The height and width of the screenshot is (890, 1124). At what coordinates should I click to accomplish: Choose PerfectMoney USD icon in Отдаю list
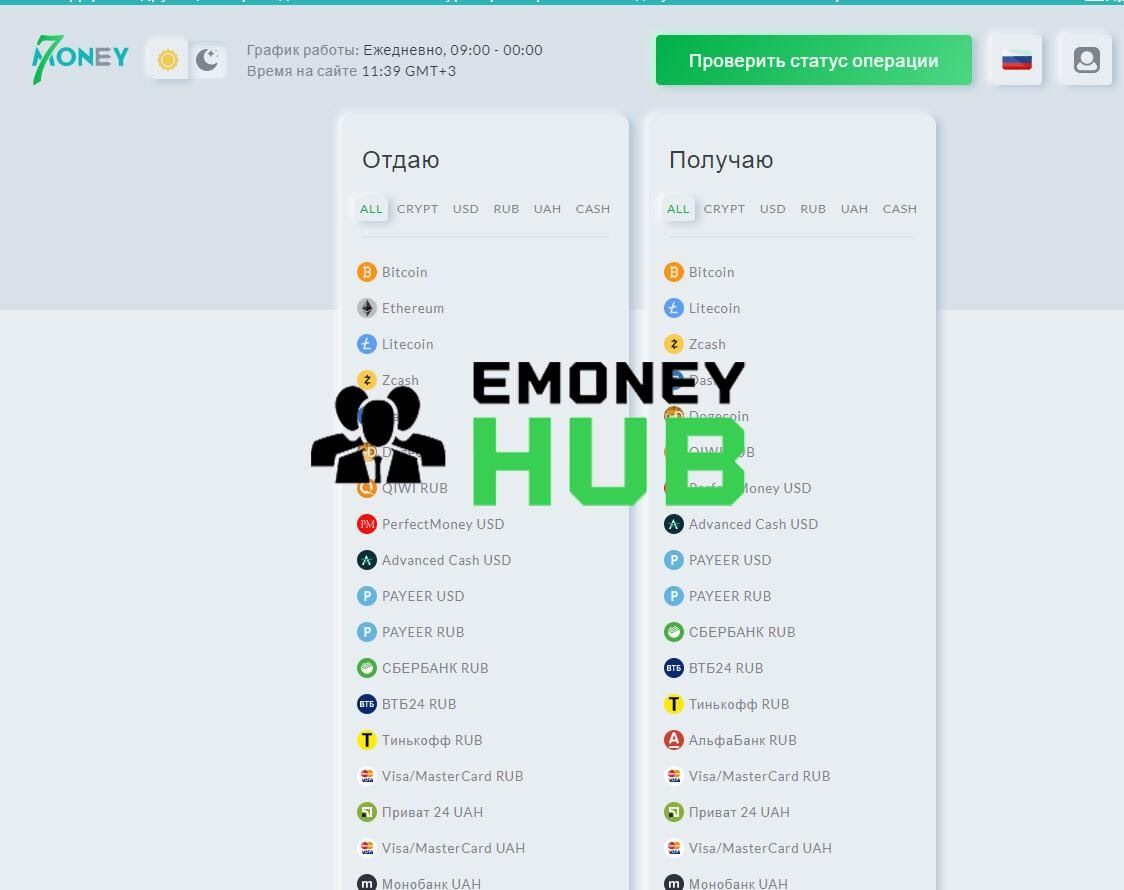tap(367, 524)
